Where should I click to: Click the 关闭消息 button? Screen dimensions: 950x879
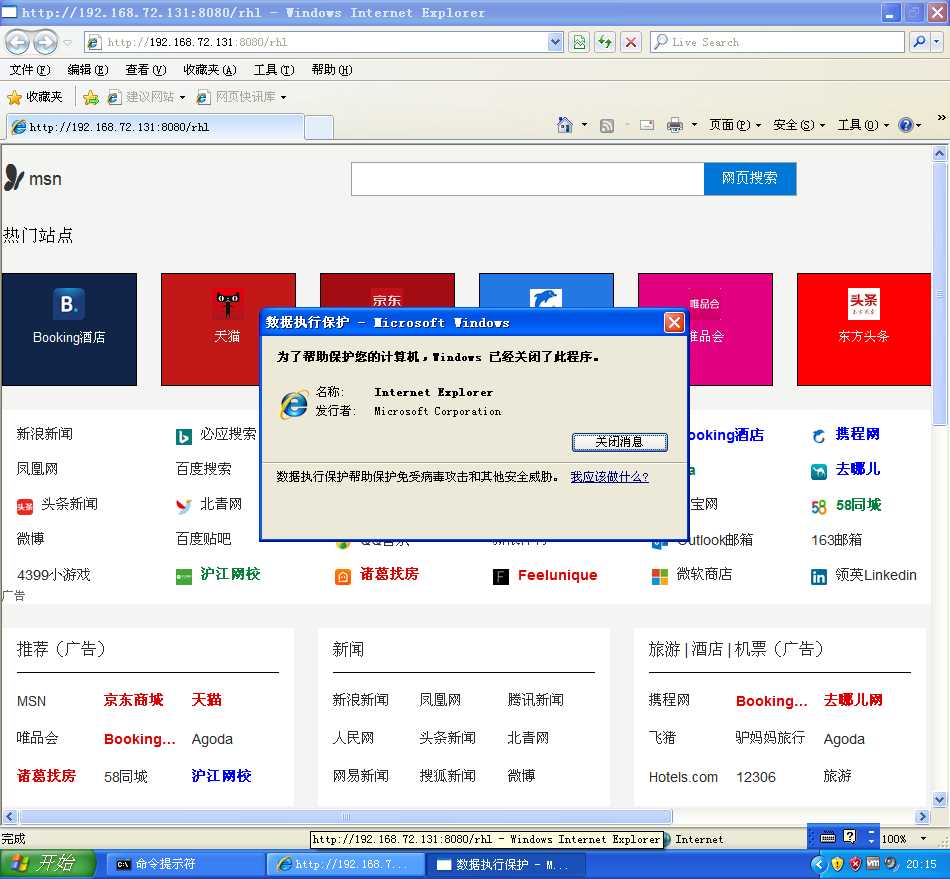620,442
